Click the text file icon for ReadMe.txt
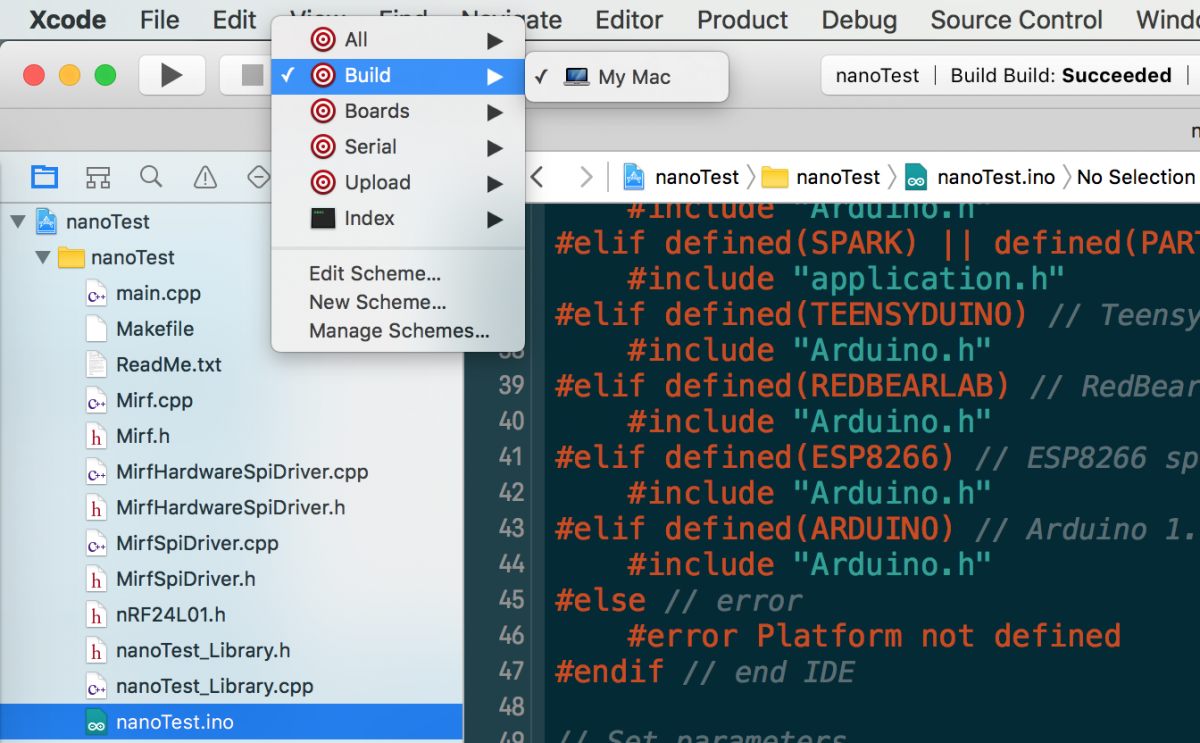Image resolution: width=1200 pixels, height=743 pixels. tap(97, 365)
